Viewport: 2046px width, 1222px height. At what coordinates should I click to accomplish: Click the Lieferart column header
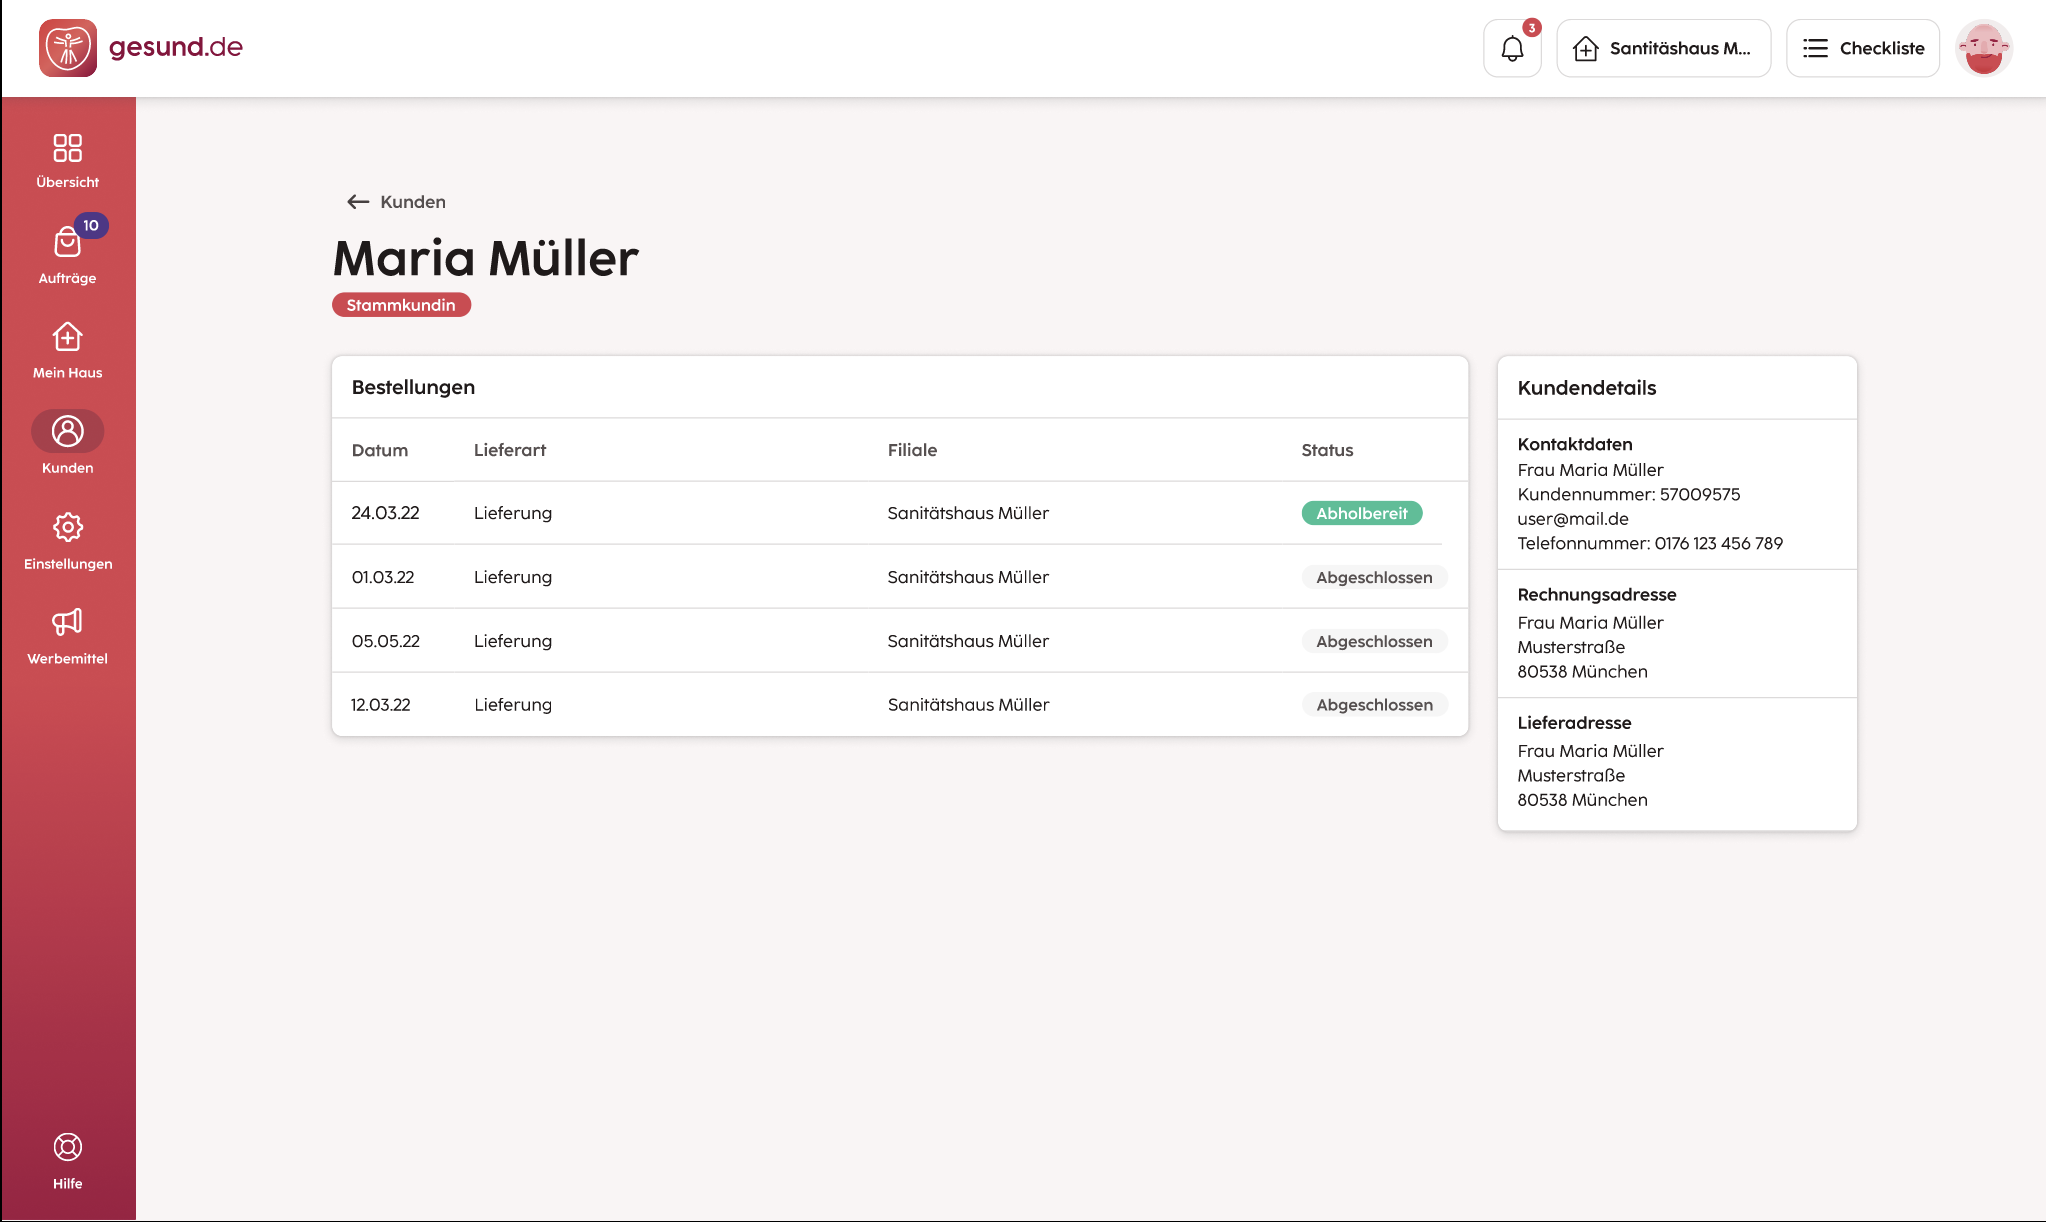(x=510, y=450)
